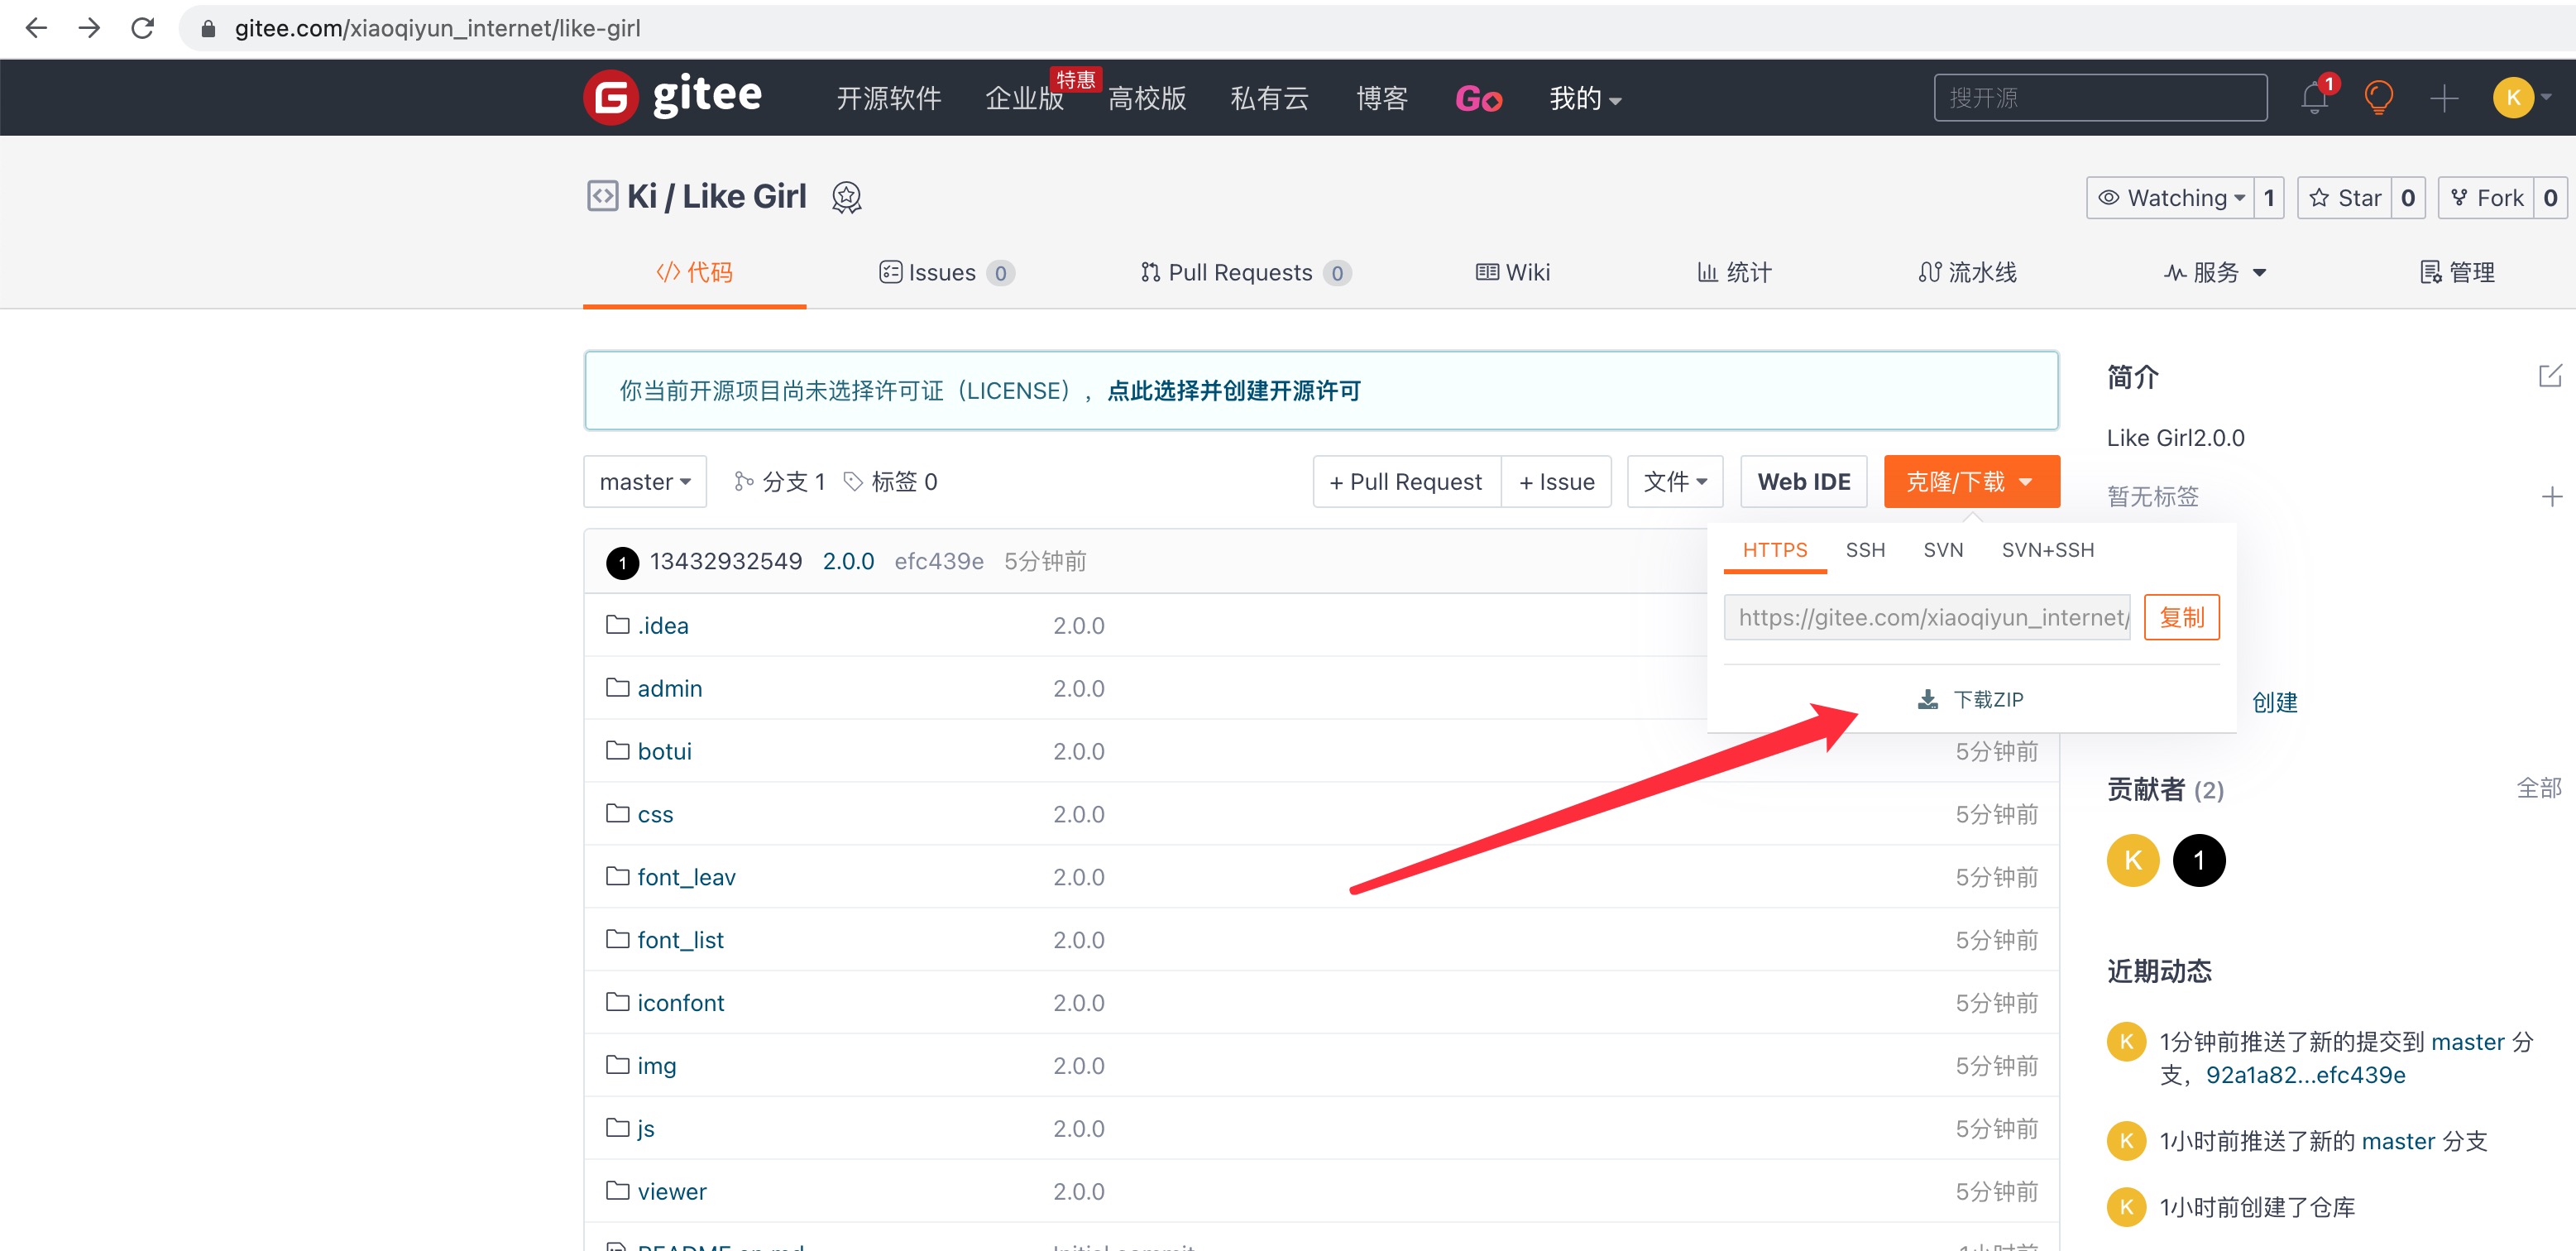Viewport: 2576px width, 1251px height.
Task: Switch clone URL type to SSH
Action: click(x=1864, y=550)
